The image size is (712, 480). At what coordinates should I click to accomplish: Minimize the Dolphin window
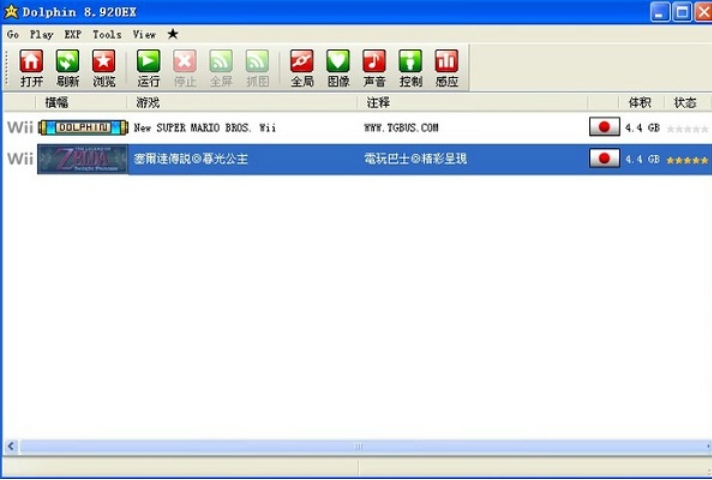point(660,12)
